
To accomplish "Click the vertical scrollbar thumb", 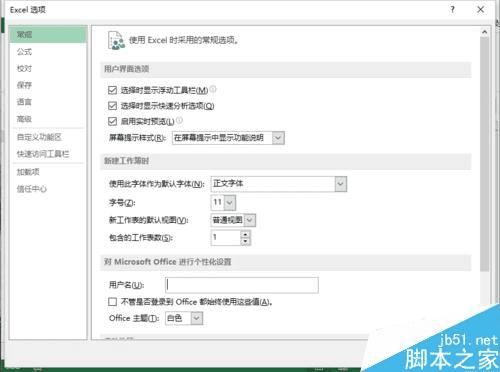I will [x=485, y=154].
